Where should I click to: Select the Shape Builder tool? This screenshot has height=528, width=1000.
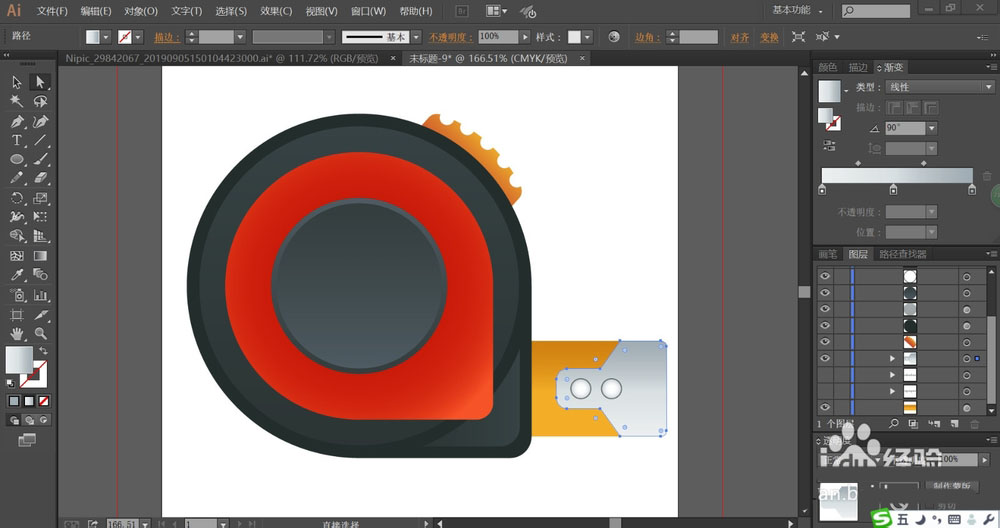[x=17, y=236]
